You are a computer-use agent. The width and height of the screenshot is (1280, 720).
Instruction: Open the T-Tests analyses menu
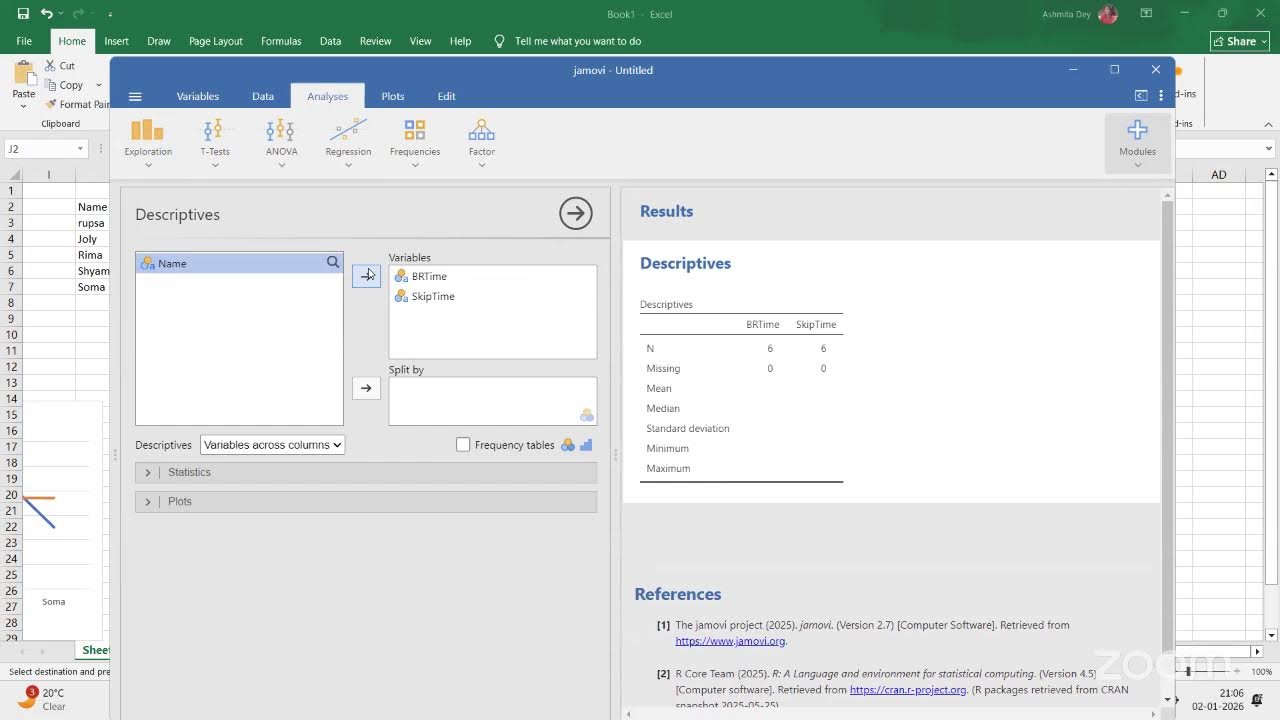click(x=214, y=143)
